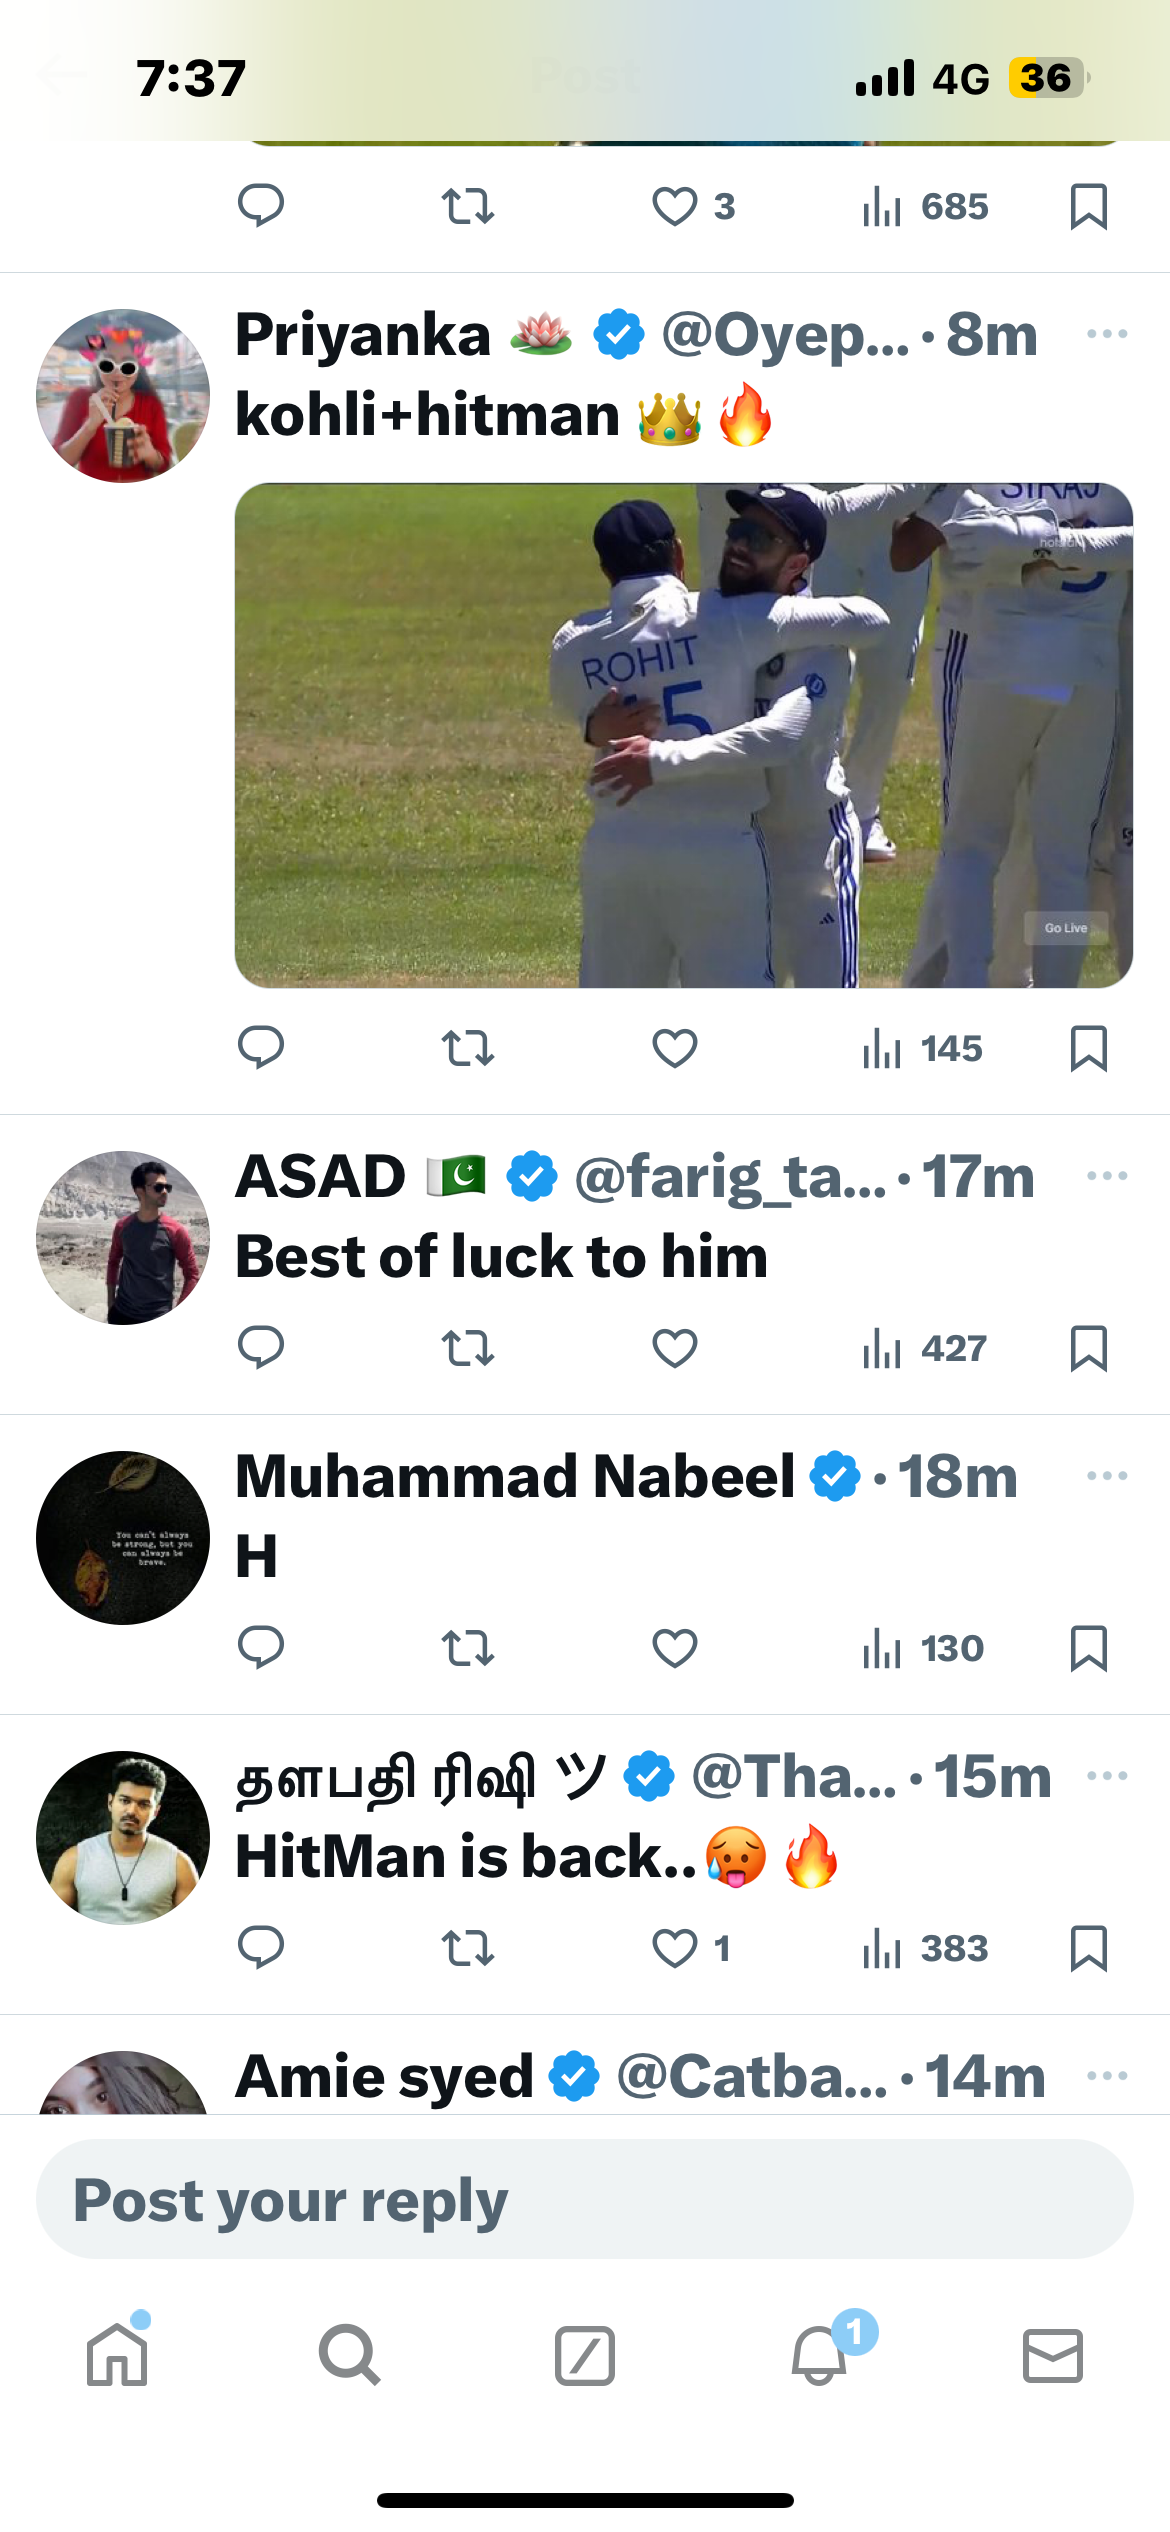Reply to Priyanka's kohli+hitman post
The width and height of the screenshot is (1170, 2532).
[x=261, y=1048]
